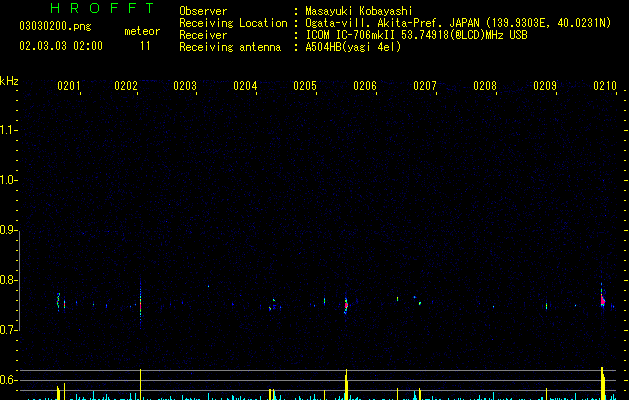This screenshot has height=400, width=629.
Task: Click the A504HB(yagi 4el) antenna text
Action: click(x=353, y=47)
